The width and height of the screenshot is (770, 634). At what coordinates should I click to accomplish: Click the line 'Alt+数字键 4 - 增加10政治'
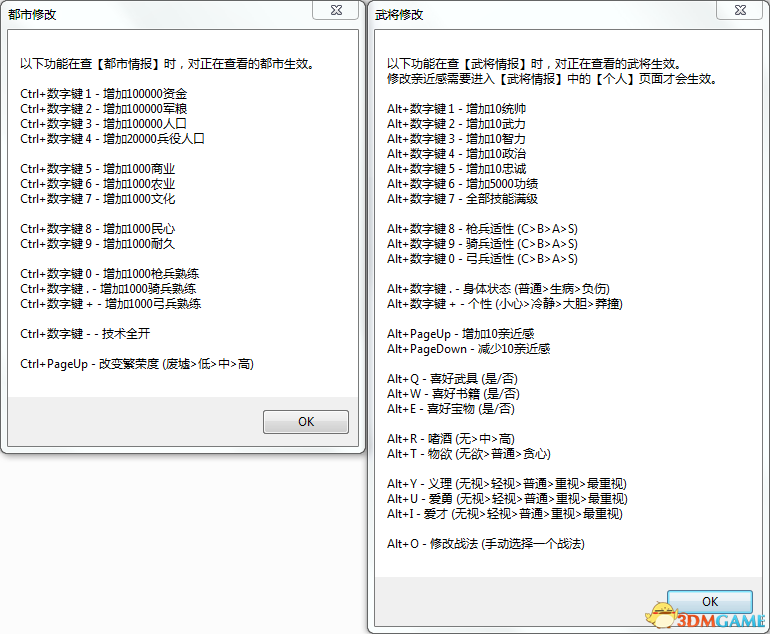click(457, 154)
